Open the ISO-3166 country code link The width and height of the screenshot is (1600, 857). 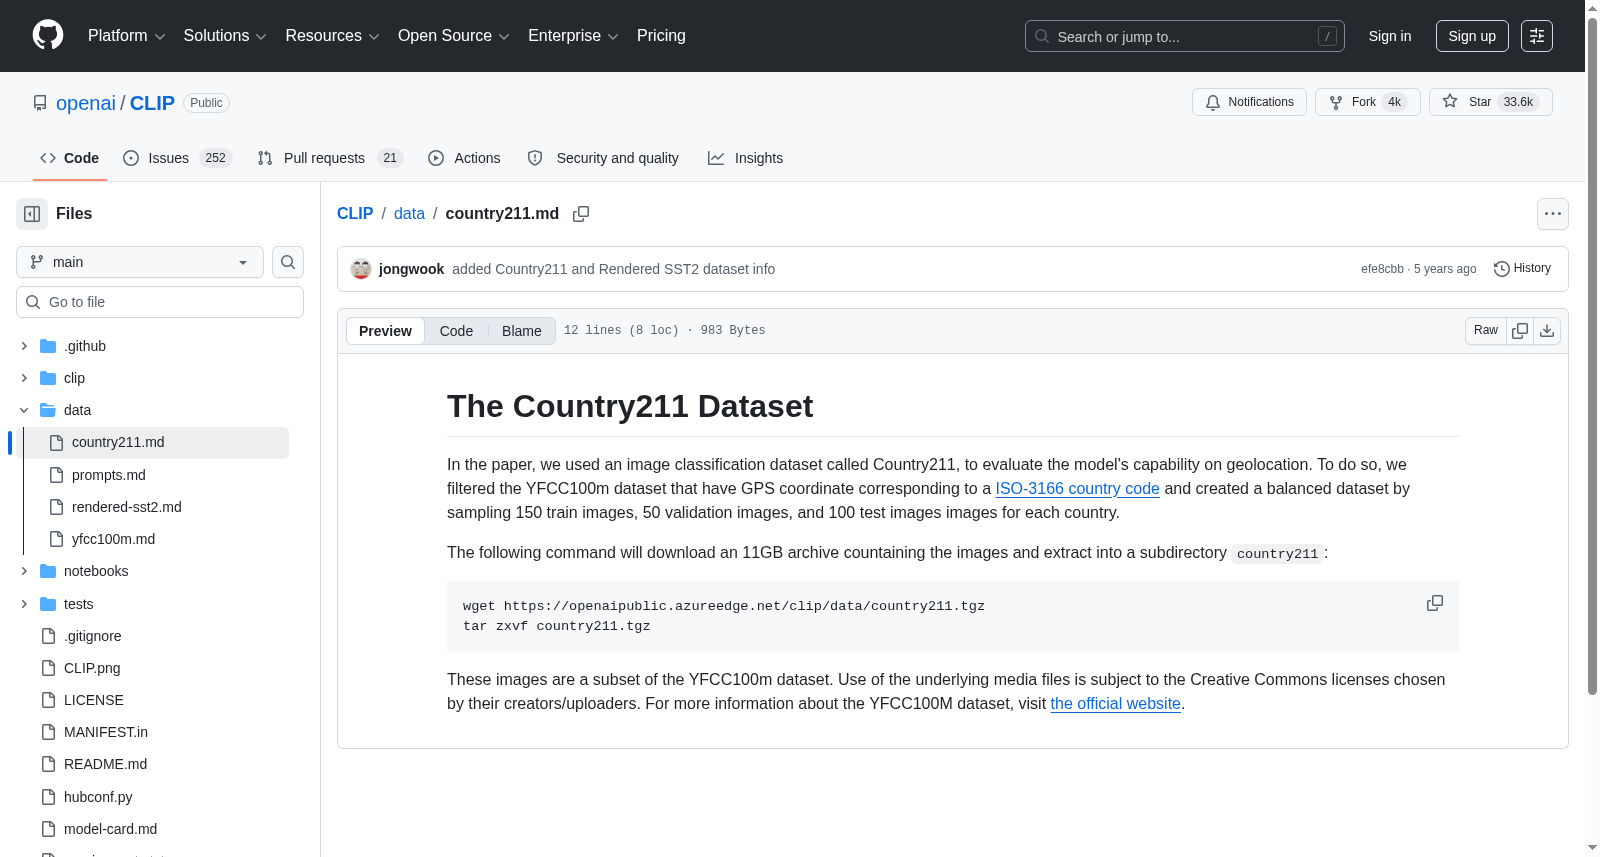click(x=1077, y=489)
